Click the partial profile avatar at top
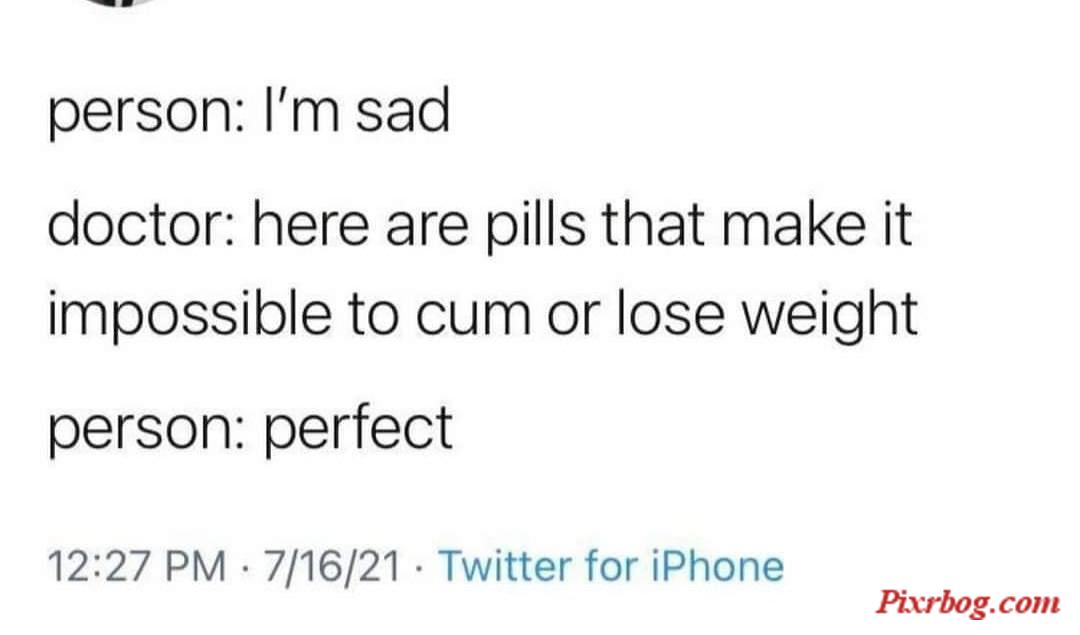Viewport: 1080px width, 635px height. click(x=121, y=2)
